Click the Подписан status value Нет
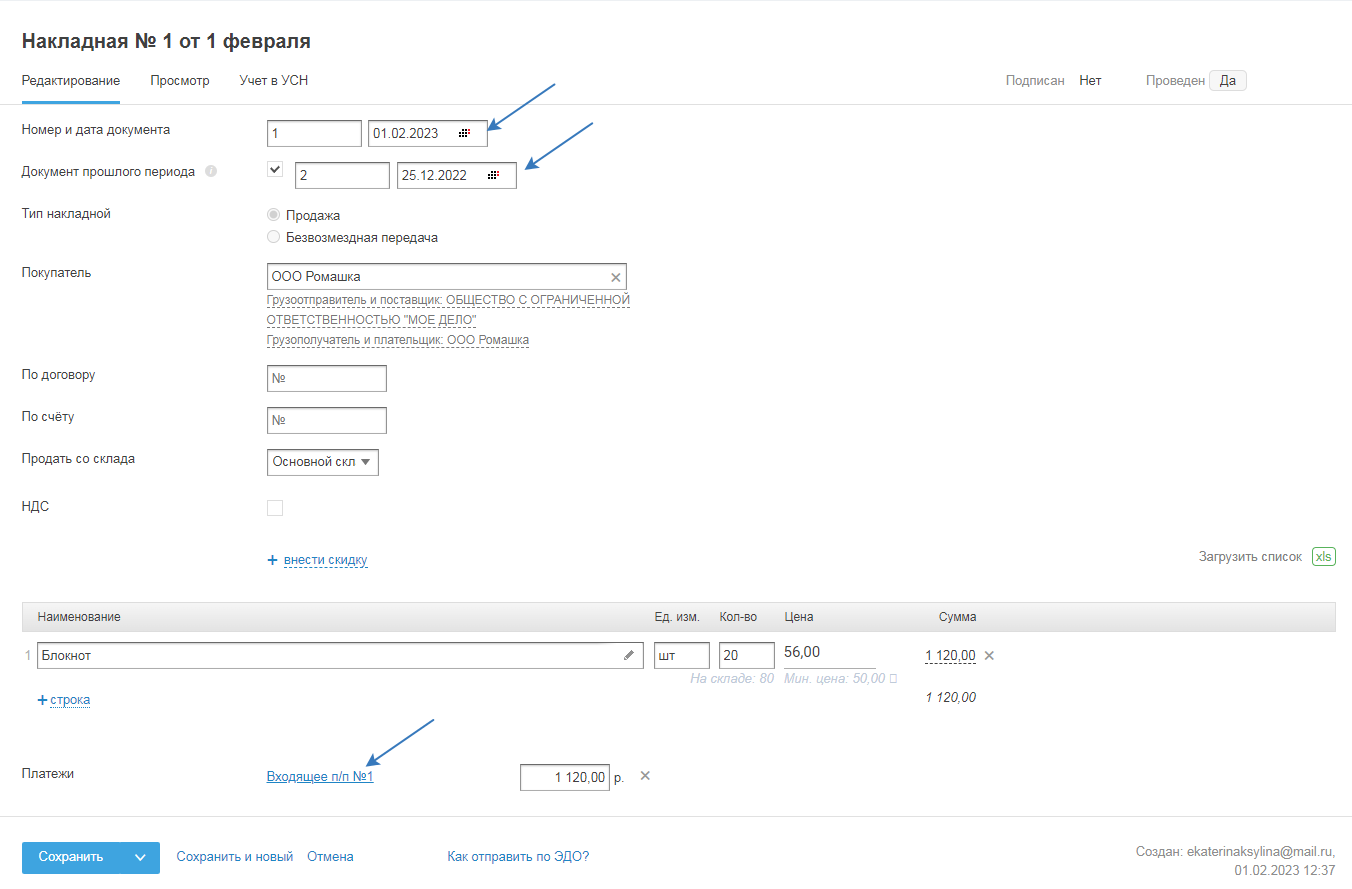This screenshot has width=1352, height=889. tap(1090, 81)
